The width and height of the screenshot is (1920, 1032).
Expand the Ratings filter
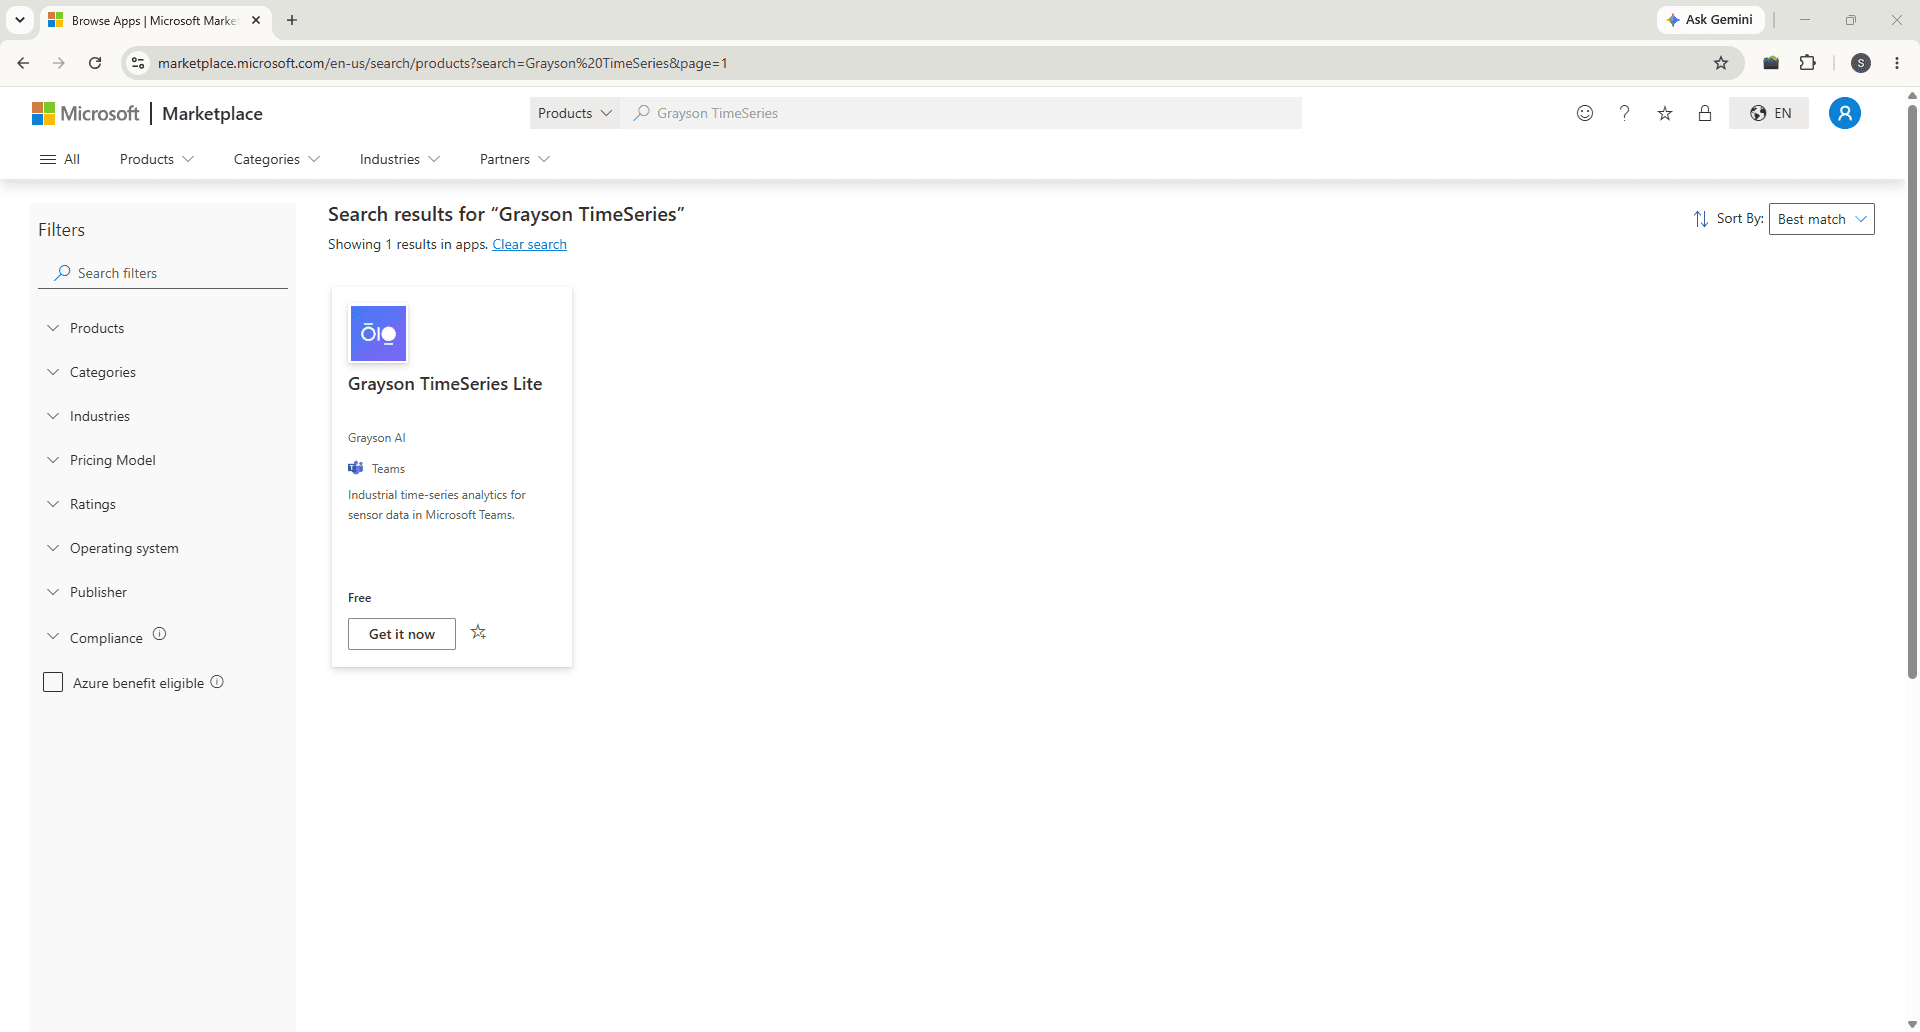point(81,504)
